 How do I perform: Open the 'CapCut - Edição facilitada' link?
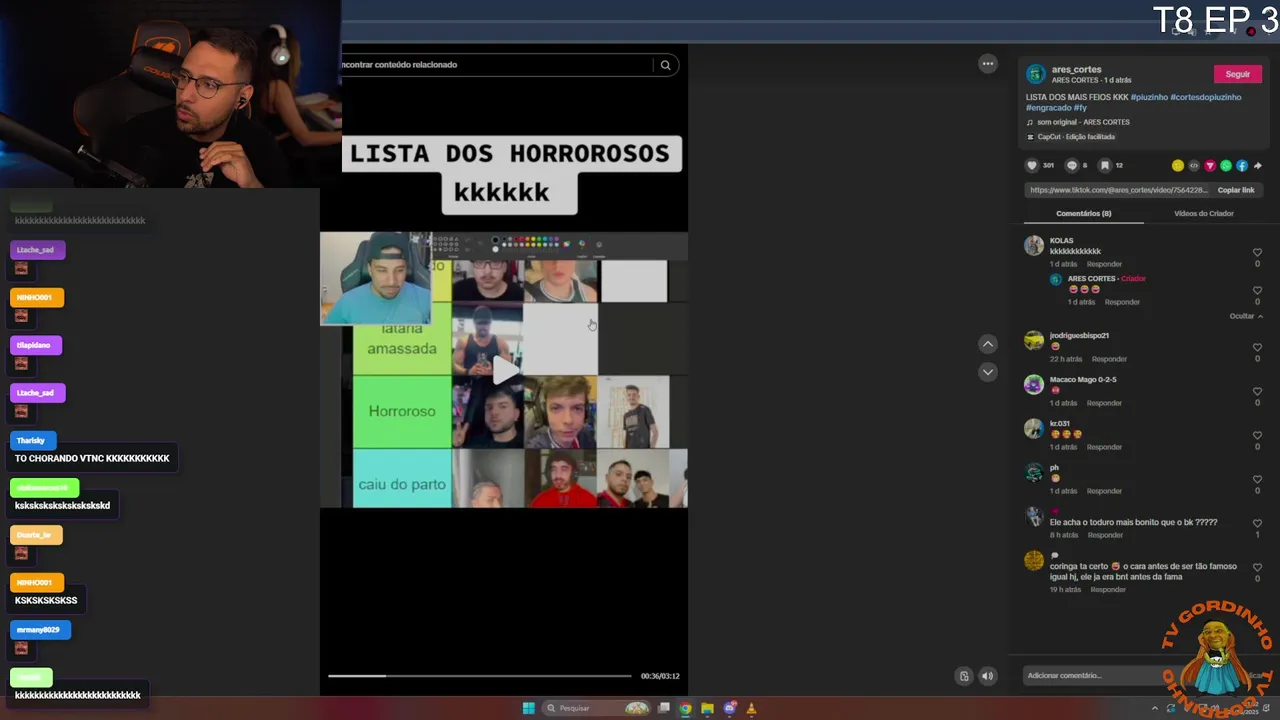click(x=1076, y=137)
